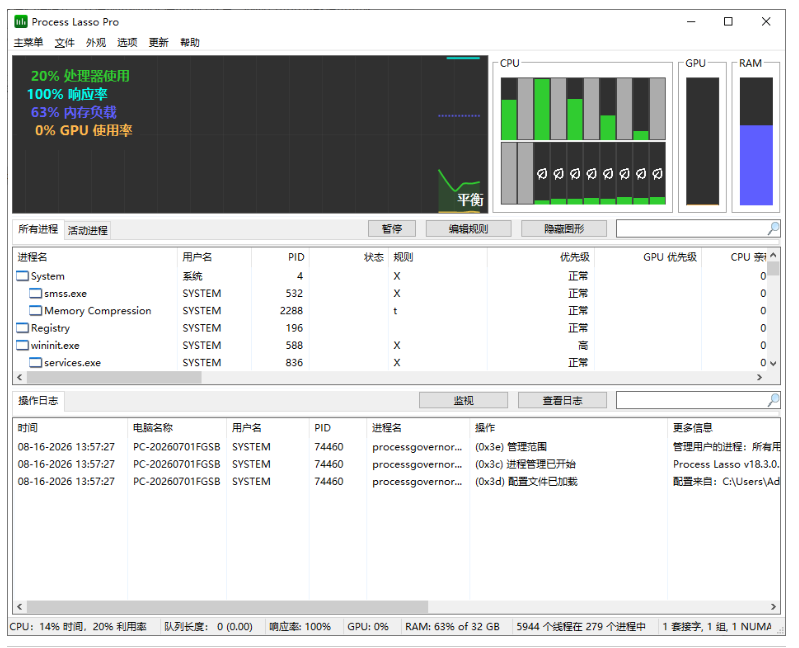The width and height of the screenshot is (799, 648).
Task: Click the 监视 button
Action: click(x=463, y=400)
